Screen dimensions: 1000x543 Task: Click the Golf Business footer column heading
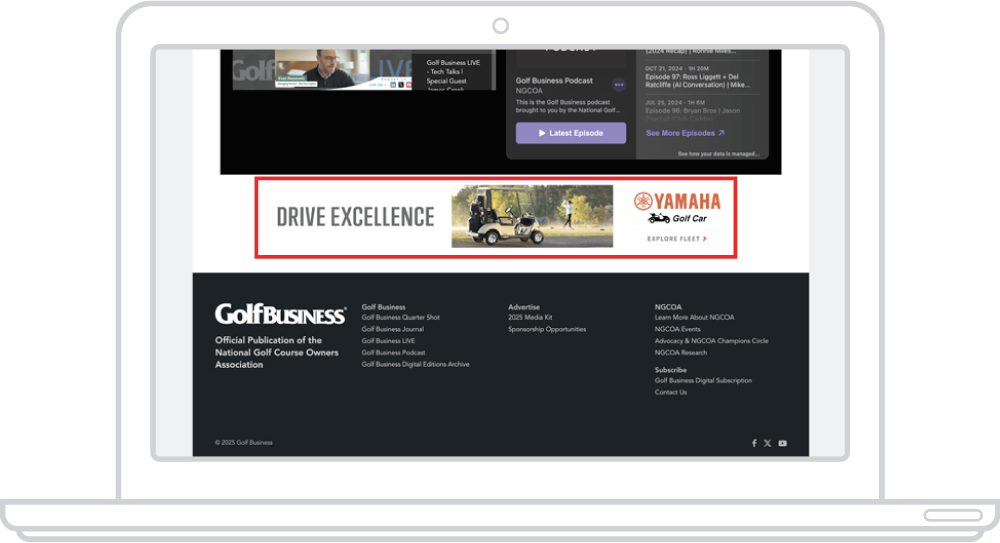383,307
